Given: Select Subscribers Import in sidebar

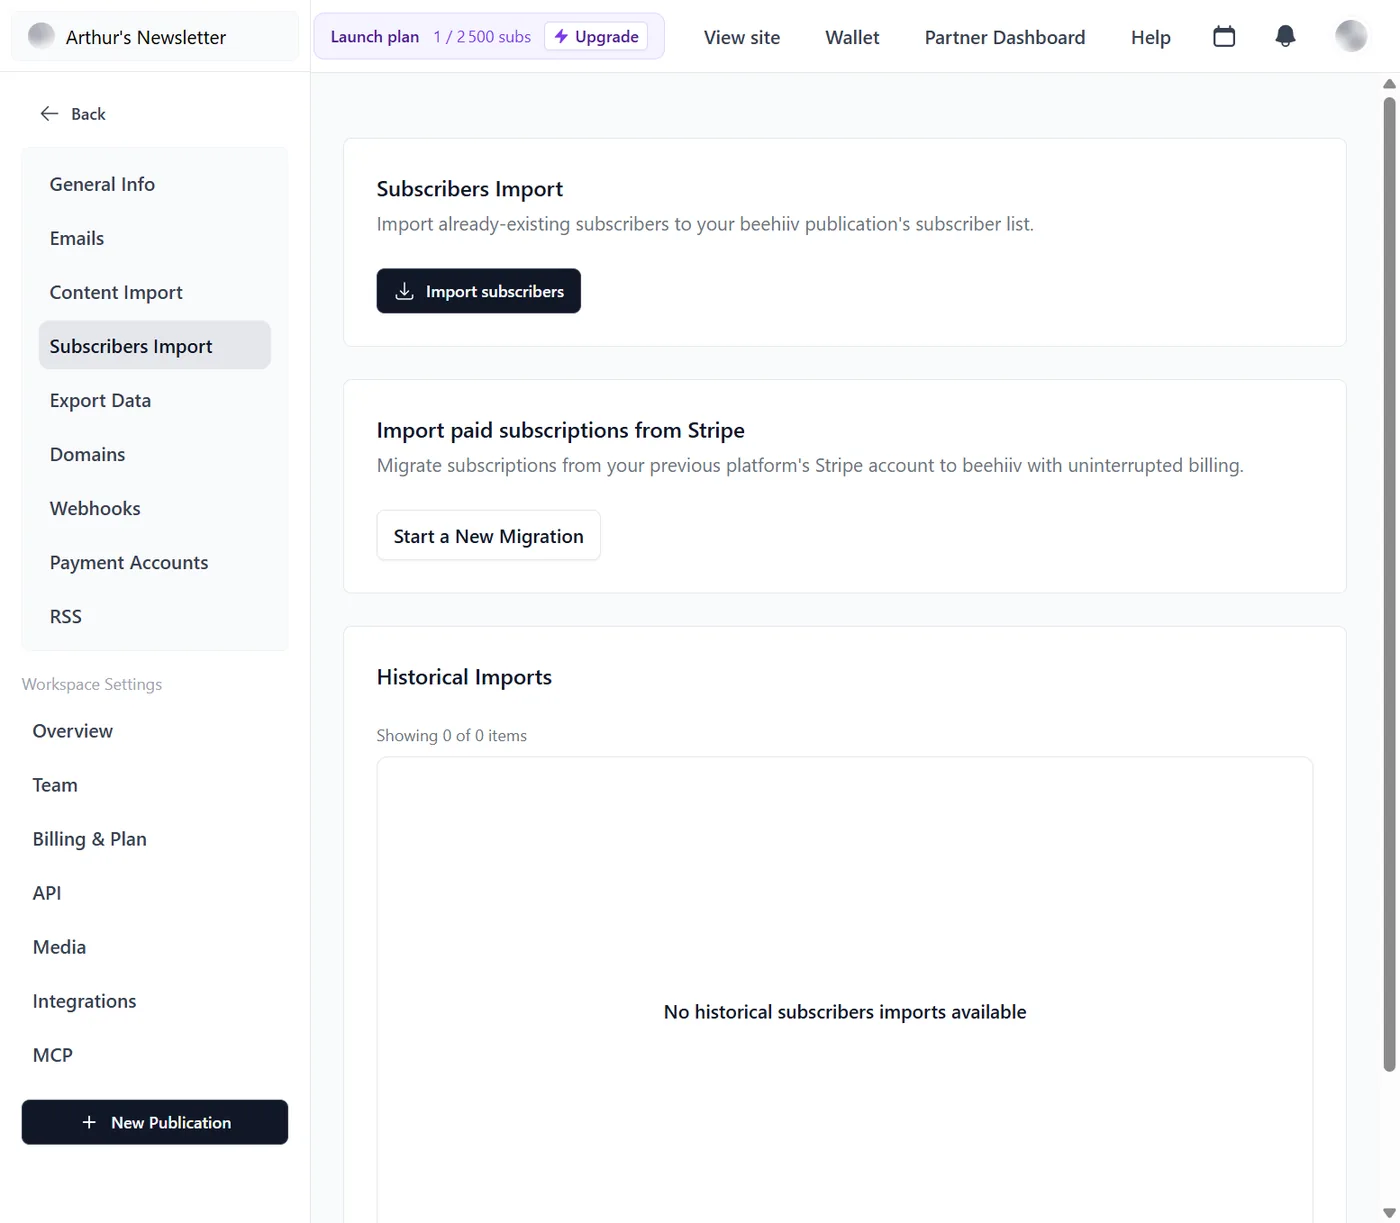Looking at the screenshot, I should point(154,345).
